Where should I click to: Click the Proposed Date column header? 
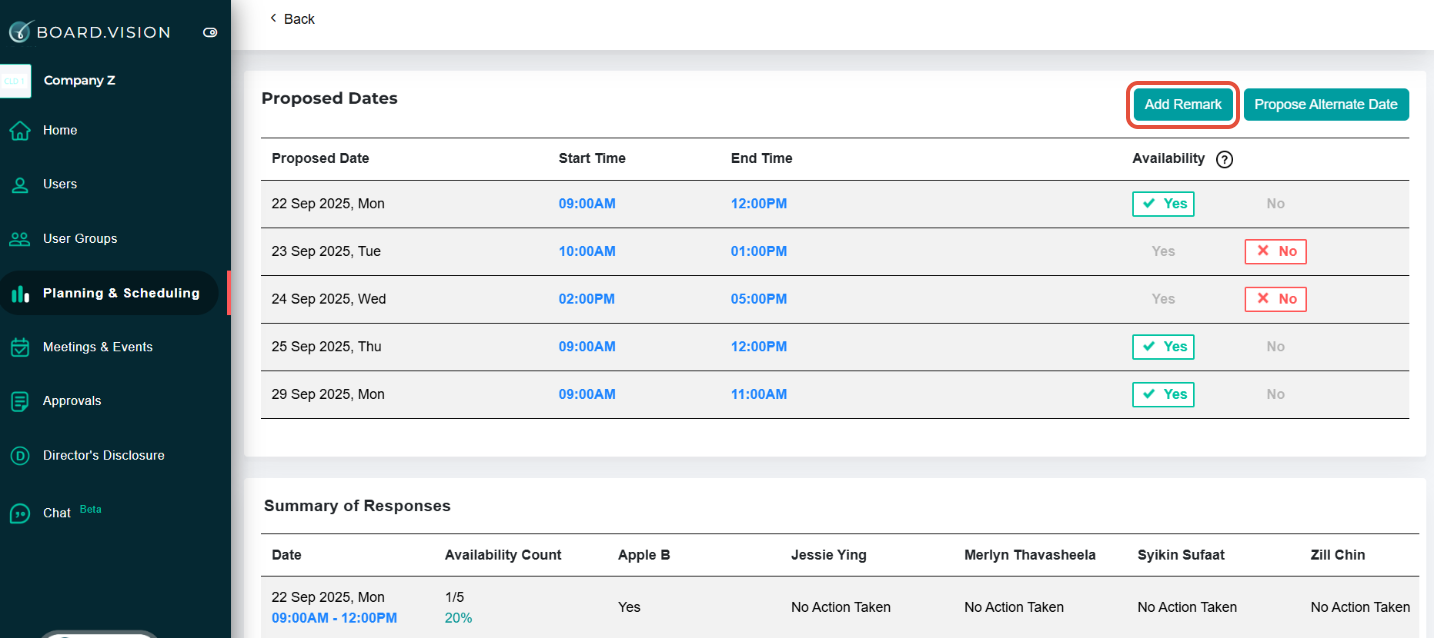point(320,158)
